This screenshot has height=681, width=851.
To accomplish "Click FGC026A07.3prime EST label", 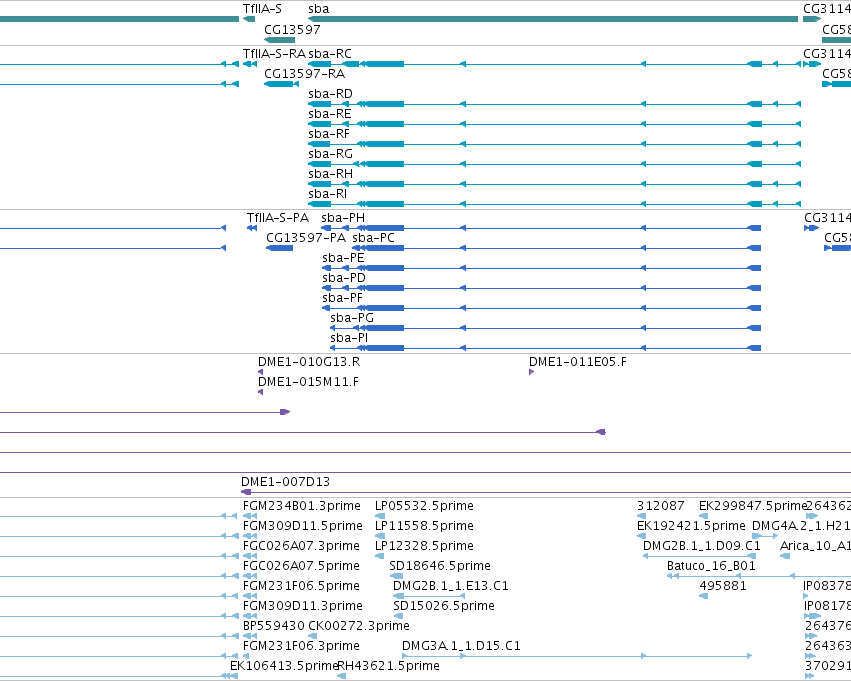I will coord(301,546).
